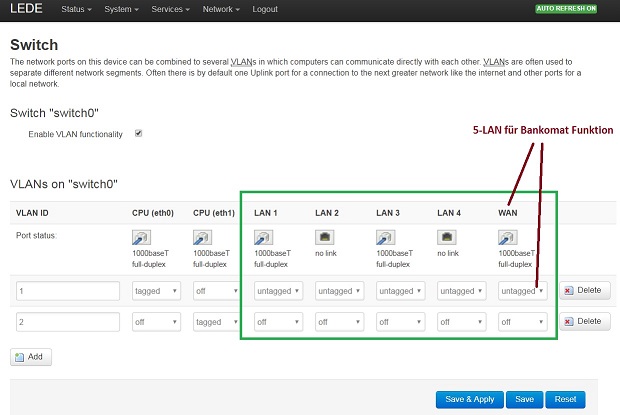Open LAN 4 dropdown for VLAN 2

click(461, 322)
